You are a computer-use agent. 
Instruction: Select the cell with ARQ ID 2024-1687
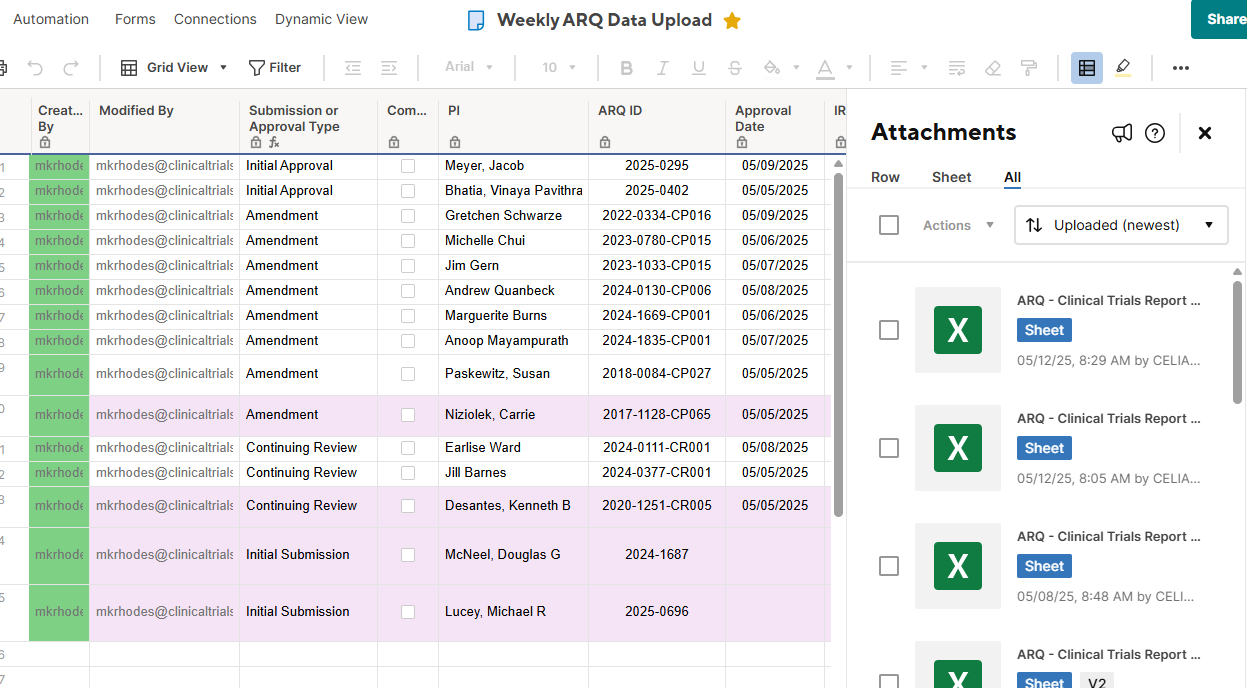tap(657, 555)
